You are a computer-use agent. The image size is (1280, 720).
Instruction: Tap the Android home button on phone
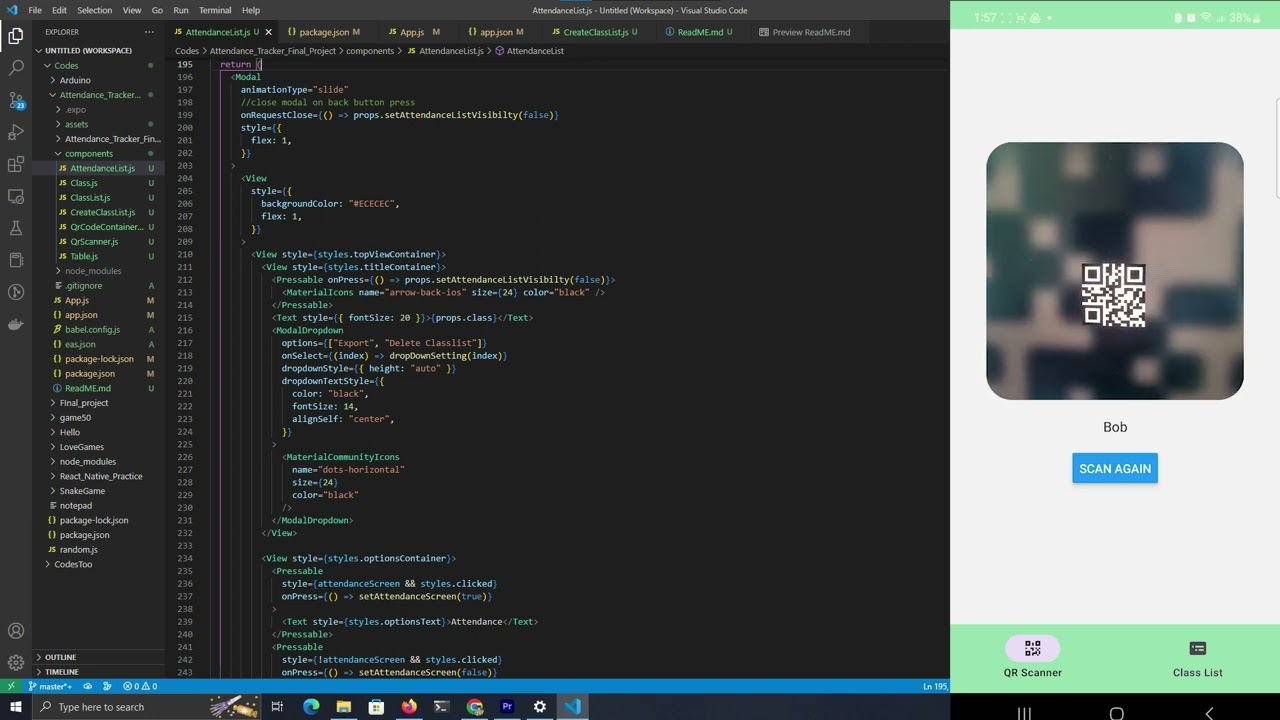(x=1116, y=713)
